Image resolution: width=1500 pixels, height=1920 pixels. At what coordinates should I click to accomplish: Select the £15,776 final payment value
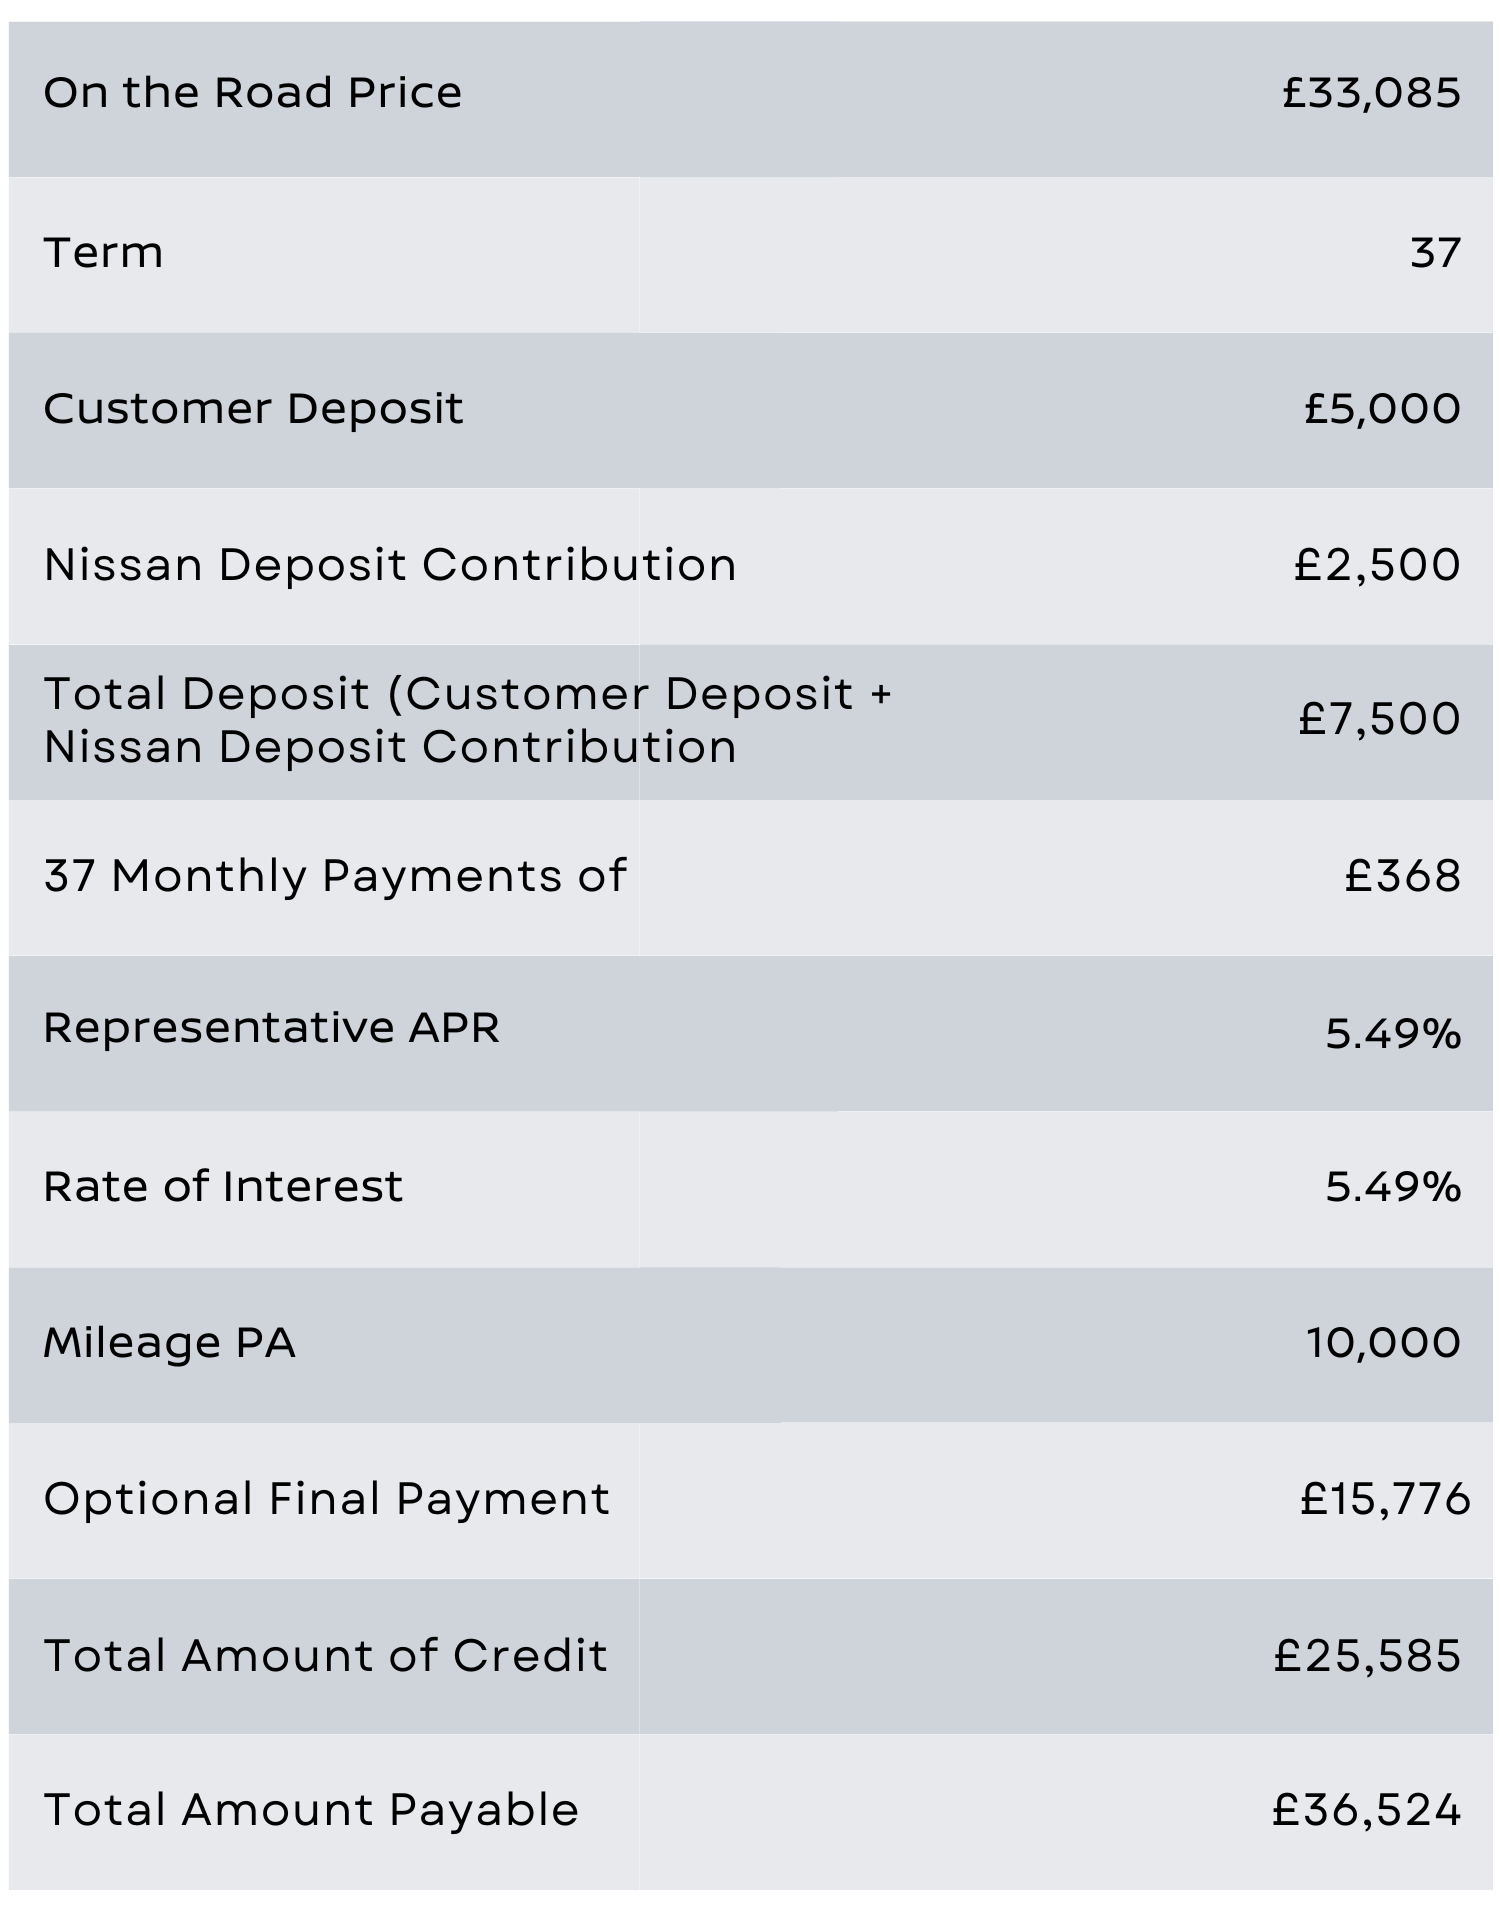[1385, 1499]
